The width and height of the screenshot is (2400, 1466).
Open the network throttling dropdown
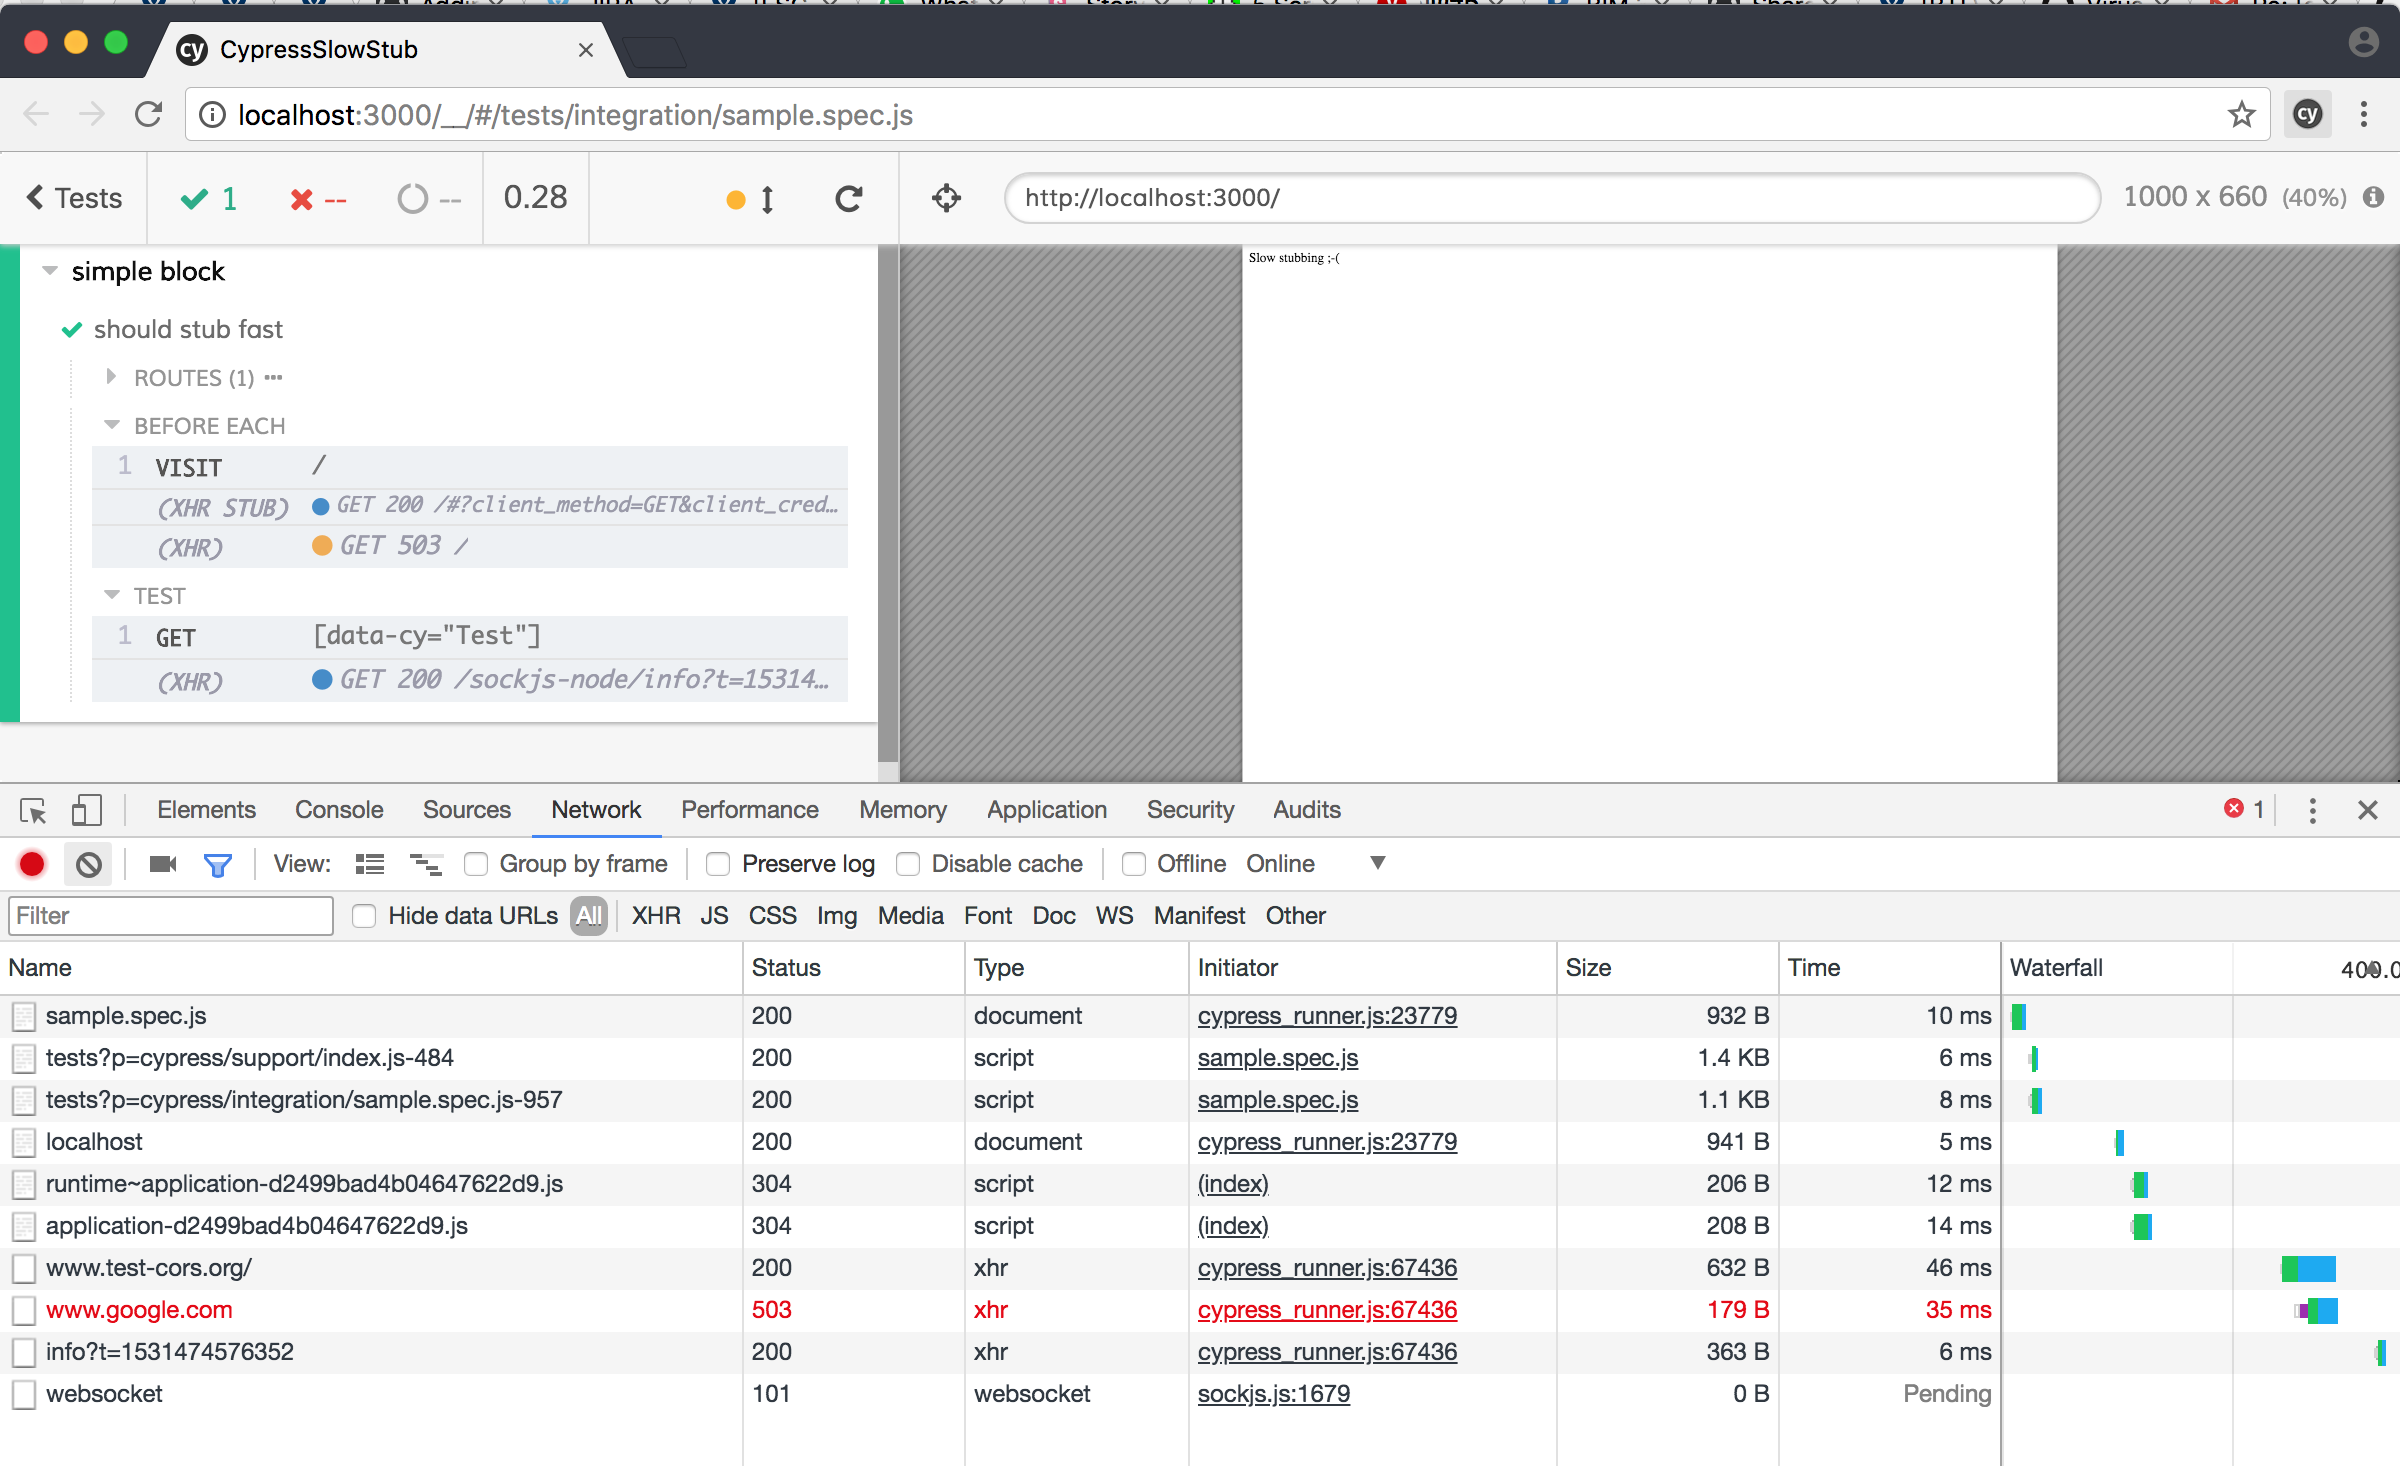pos(1378,863)
